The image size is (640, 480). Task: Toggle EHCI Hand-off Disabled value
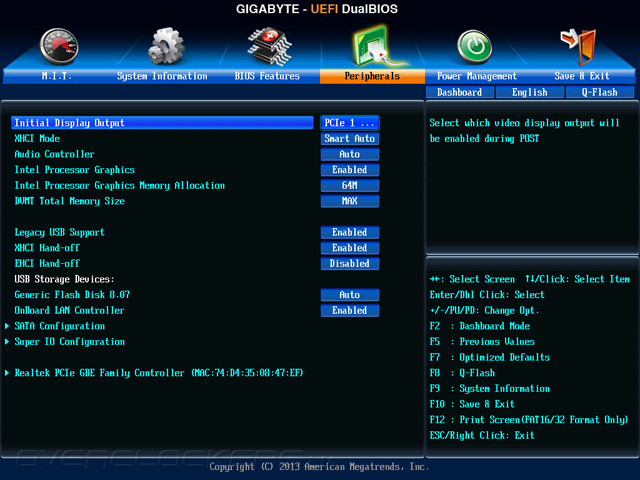pos(350,263)
